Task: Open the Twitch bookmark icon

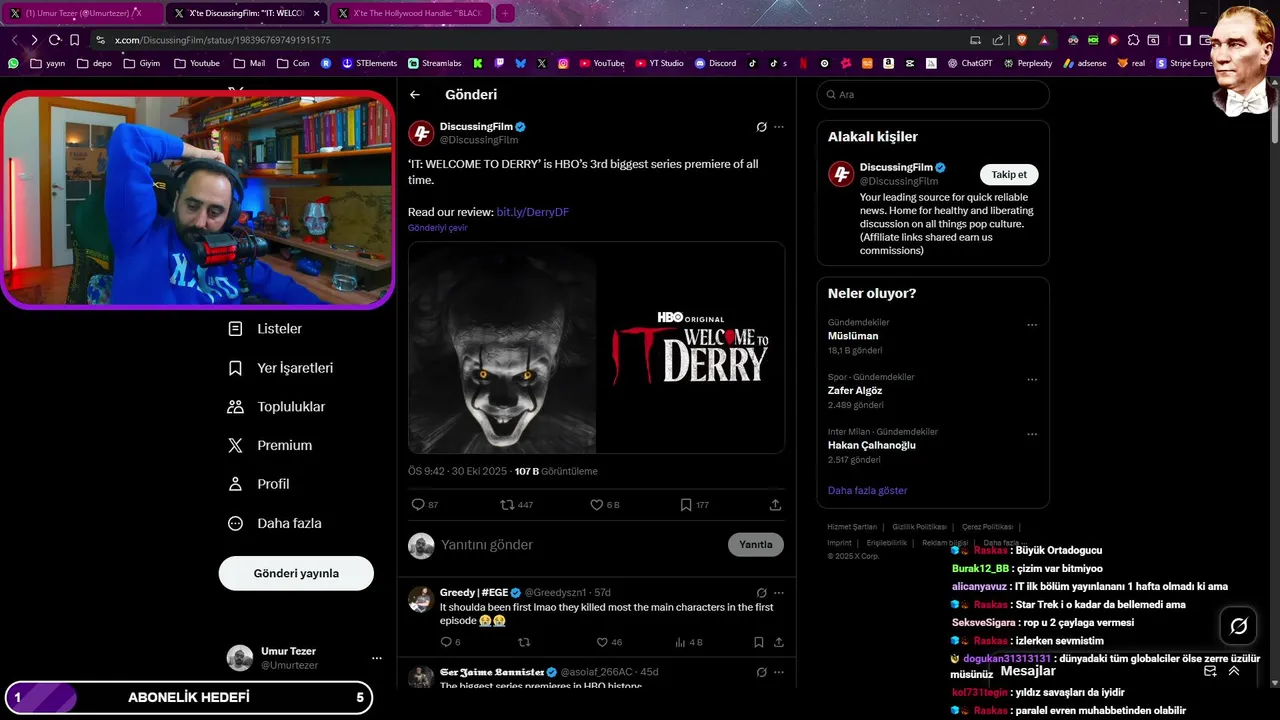Action: tap(499, 63)
